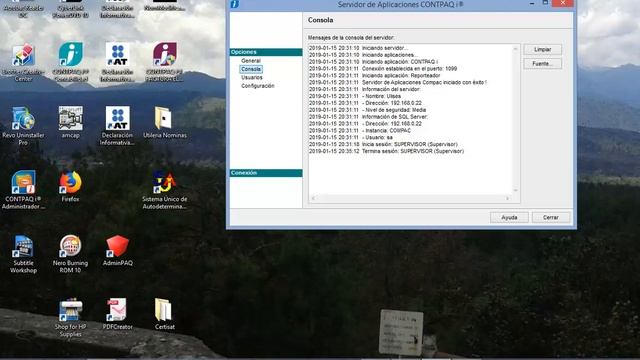
Task: Select Consola in the Opciones list
Action: (x=251, y=69)
